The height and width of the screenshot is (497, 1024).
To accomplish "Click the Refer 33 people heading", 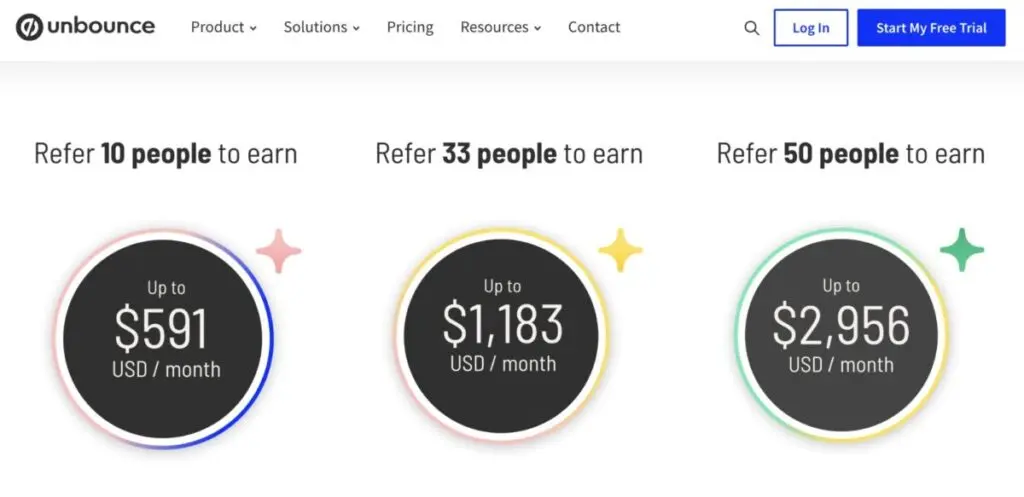I will 508,154.
